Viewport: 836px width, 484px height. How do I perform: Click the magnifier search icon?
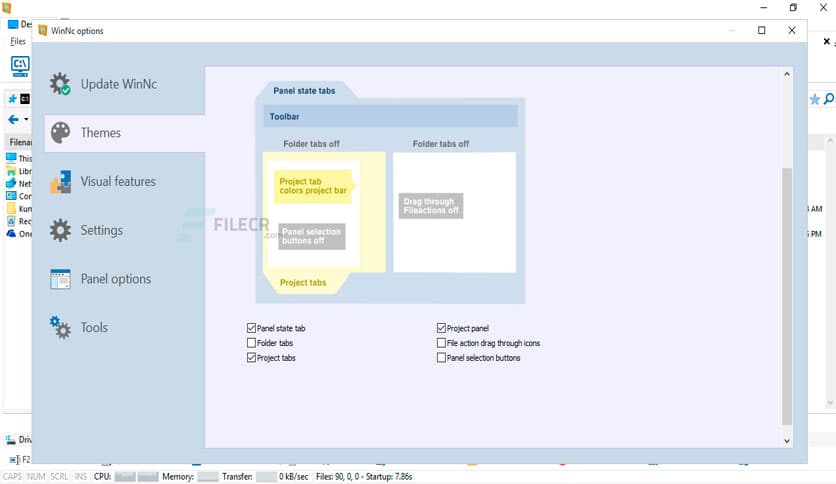click(829, 99)
